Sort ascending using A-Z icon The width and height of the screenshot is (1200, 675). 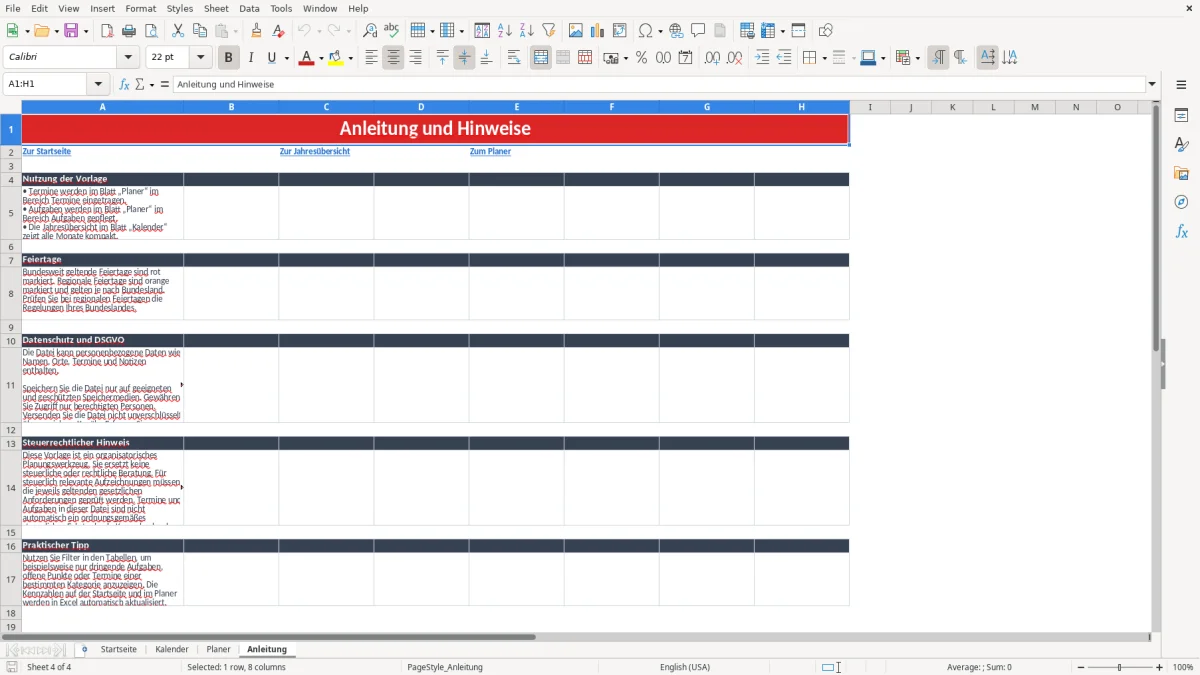(x=505, y=31)
